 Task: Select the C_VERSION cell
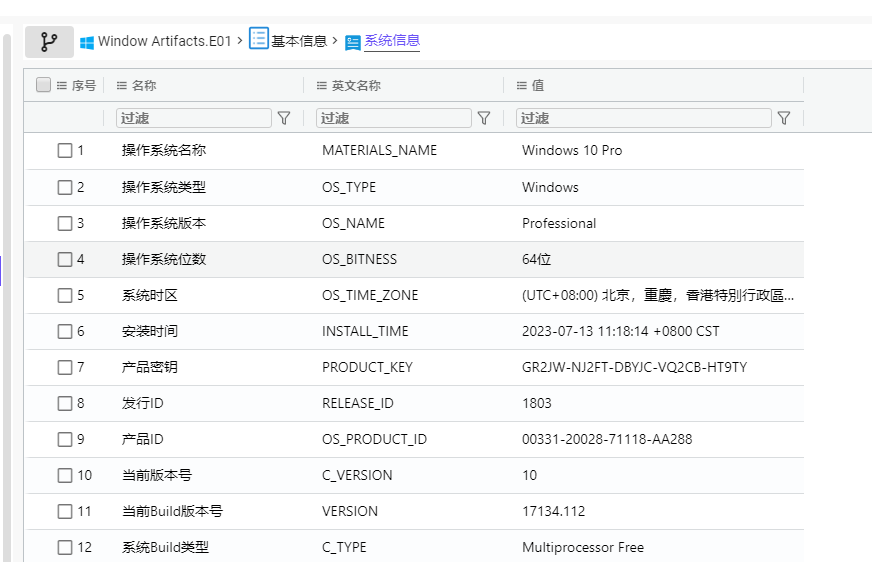[x=357, y=475]
